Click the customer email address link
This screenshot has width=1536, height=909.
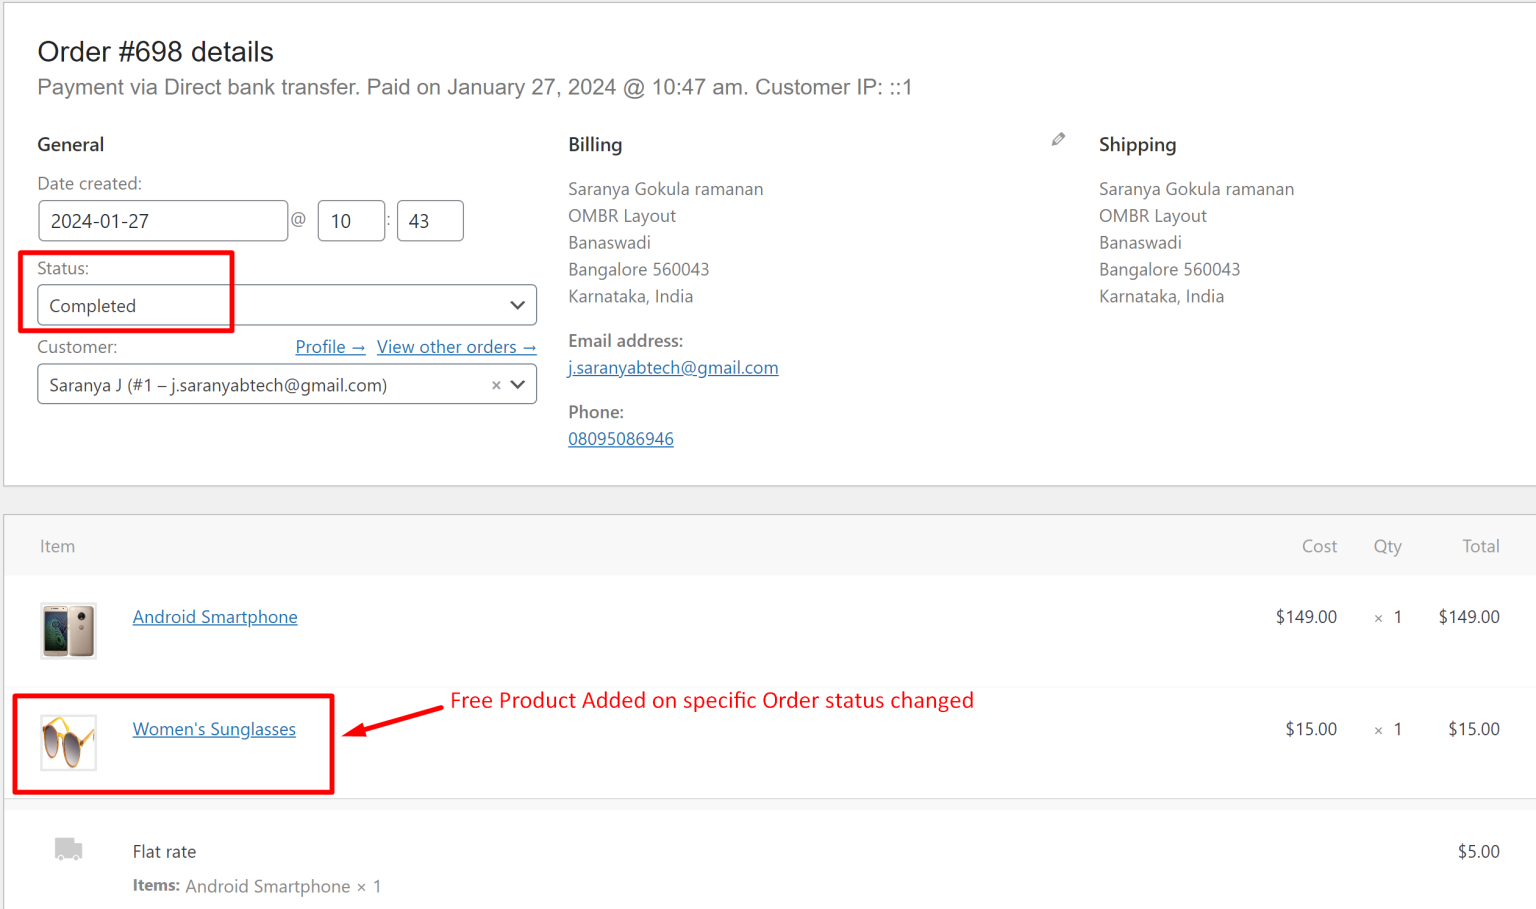pyautogui.click(x=673, y=367)
